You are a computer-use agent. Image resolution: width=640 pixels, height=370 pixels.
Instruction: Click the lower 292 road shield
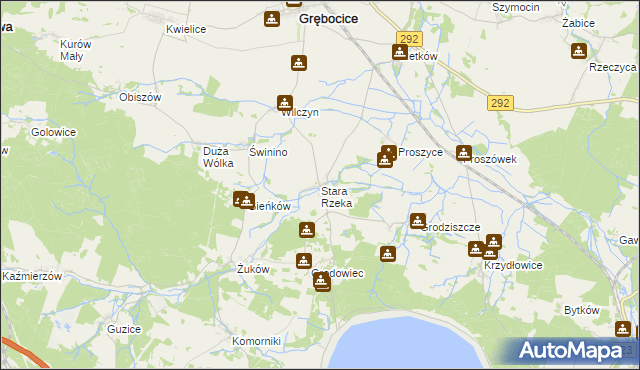500,103
